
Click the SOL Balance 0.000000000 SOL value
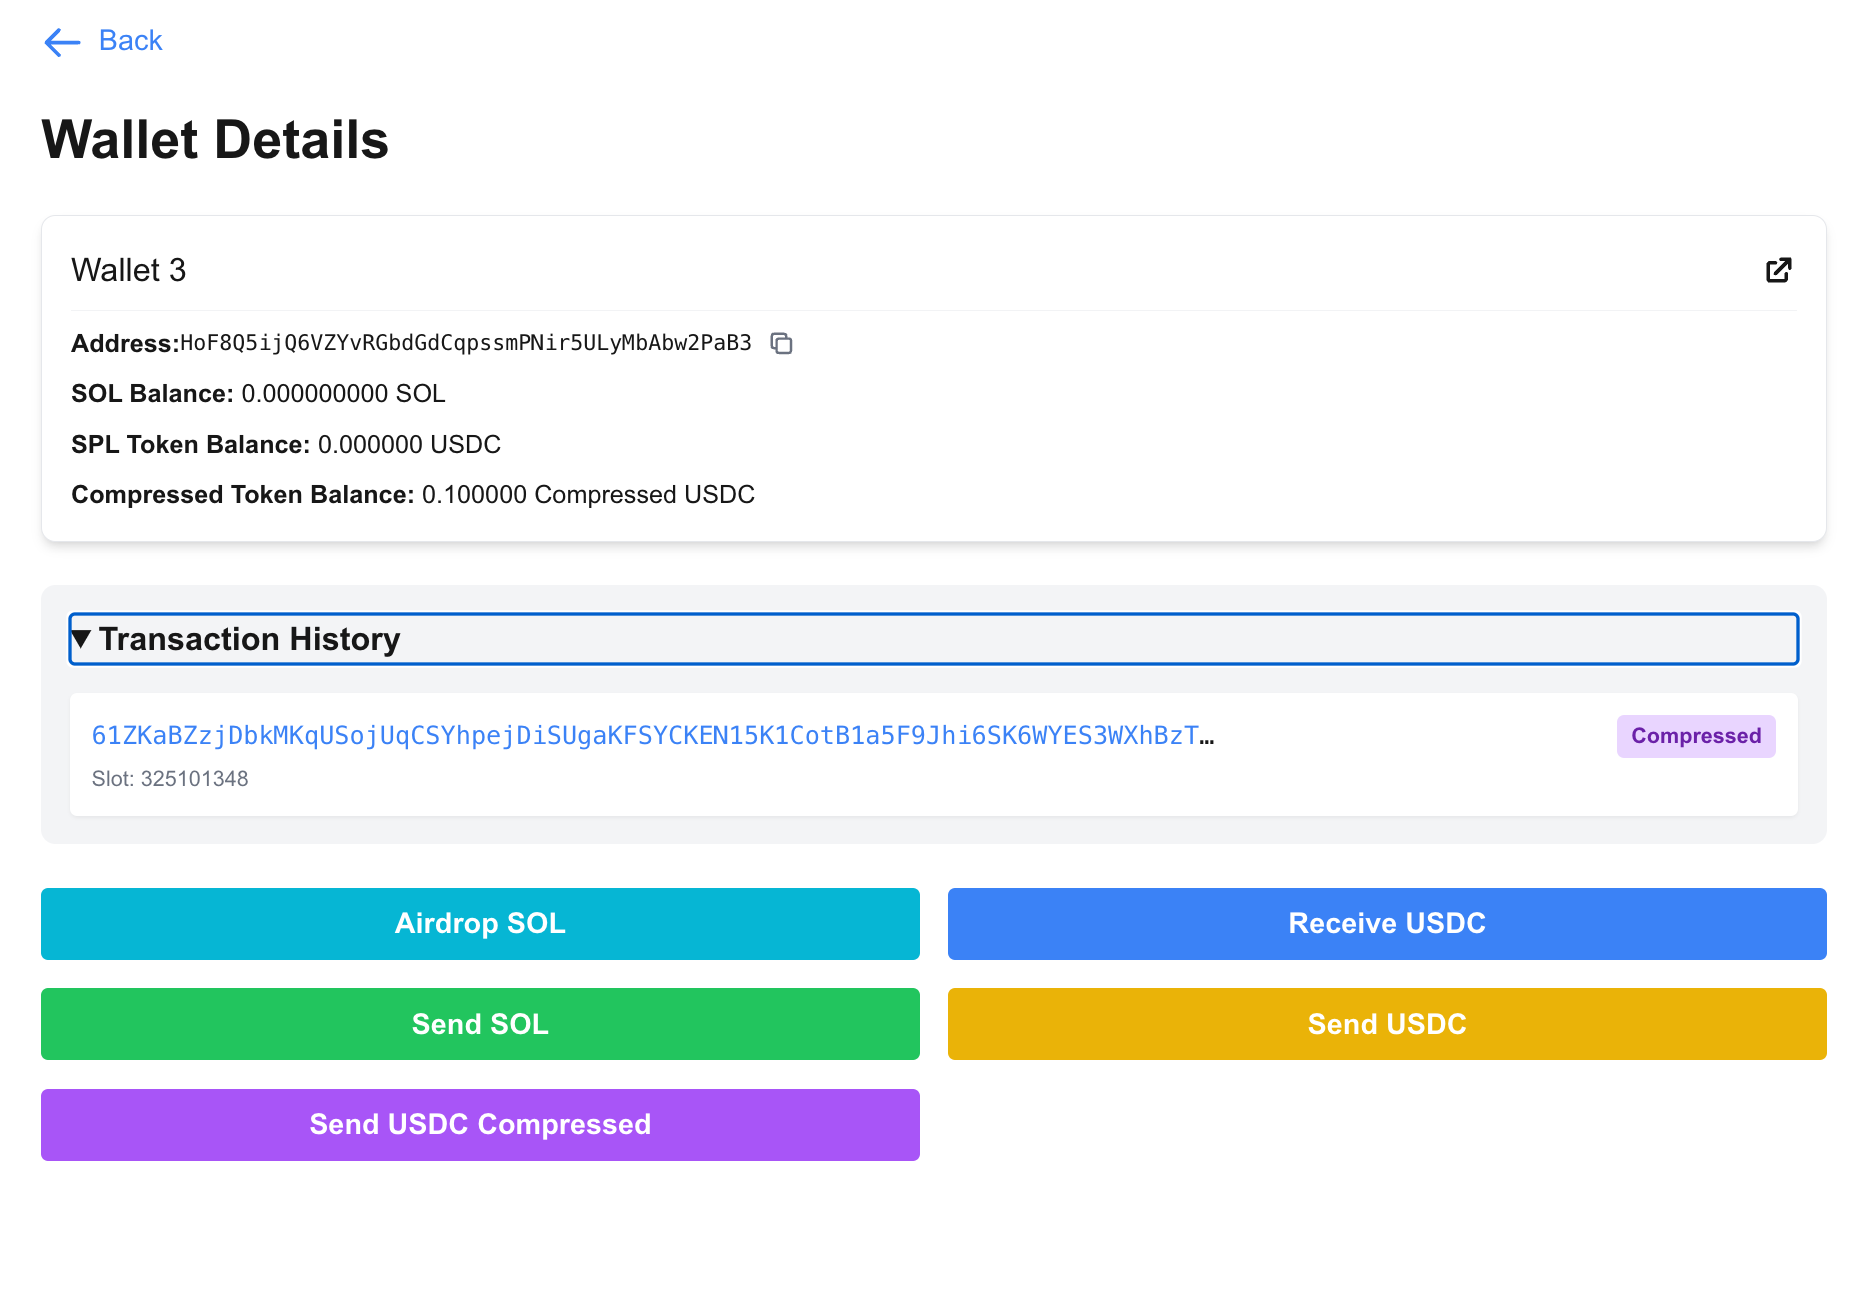point(344,394)
